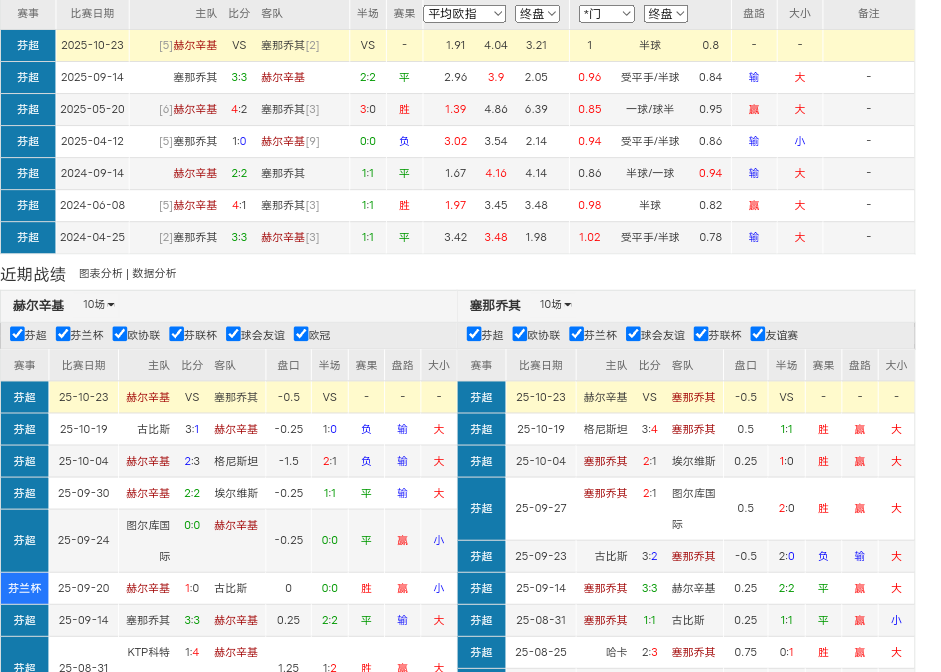Viewport: 941px width, 672px height.
Task: Click the light blue 芬兰杯 league badge
Action: click(25, 588)
